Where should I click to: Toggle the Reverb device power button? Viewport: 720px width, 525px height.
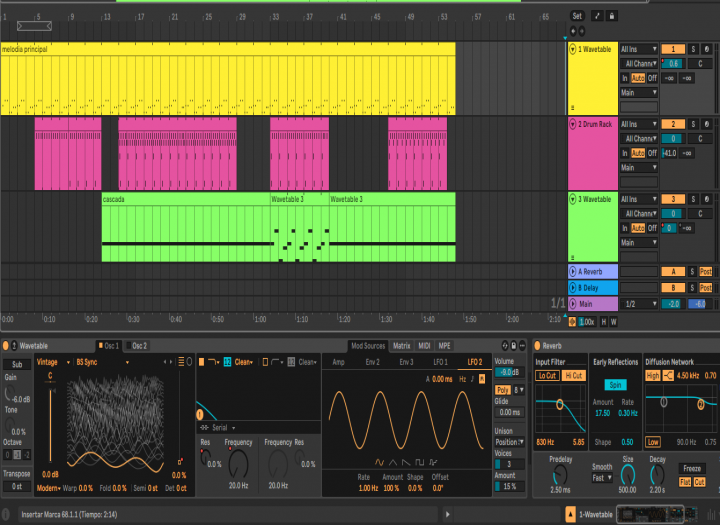click(536, 346)
